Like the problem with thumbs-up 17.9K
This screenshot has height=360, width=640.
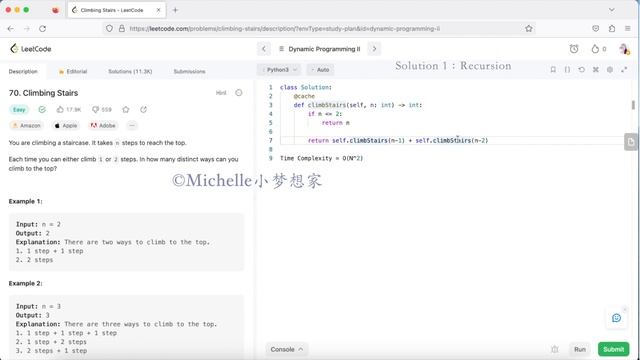click(x=69, y=109)
